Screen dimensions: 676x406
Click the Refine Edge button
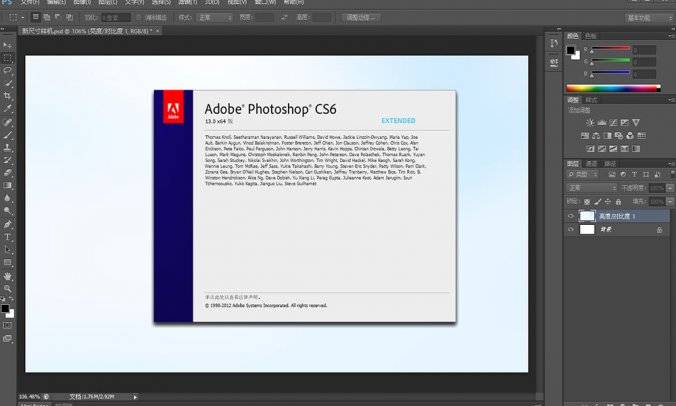[x=361, y=18]
